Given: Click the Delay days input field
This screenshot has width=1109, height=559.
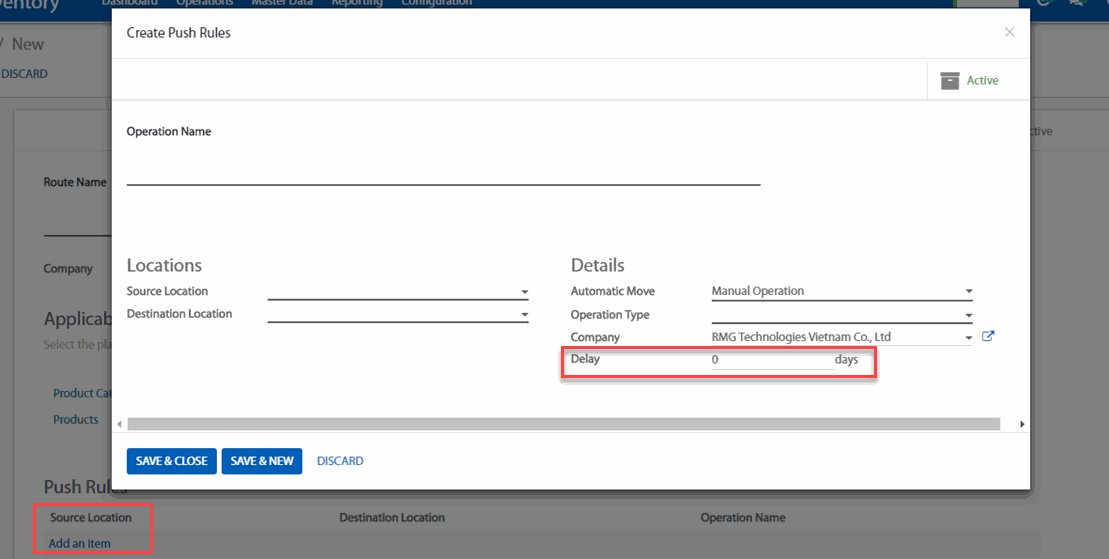Looking at the screenshot, I should [771, 360].
